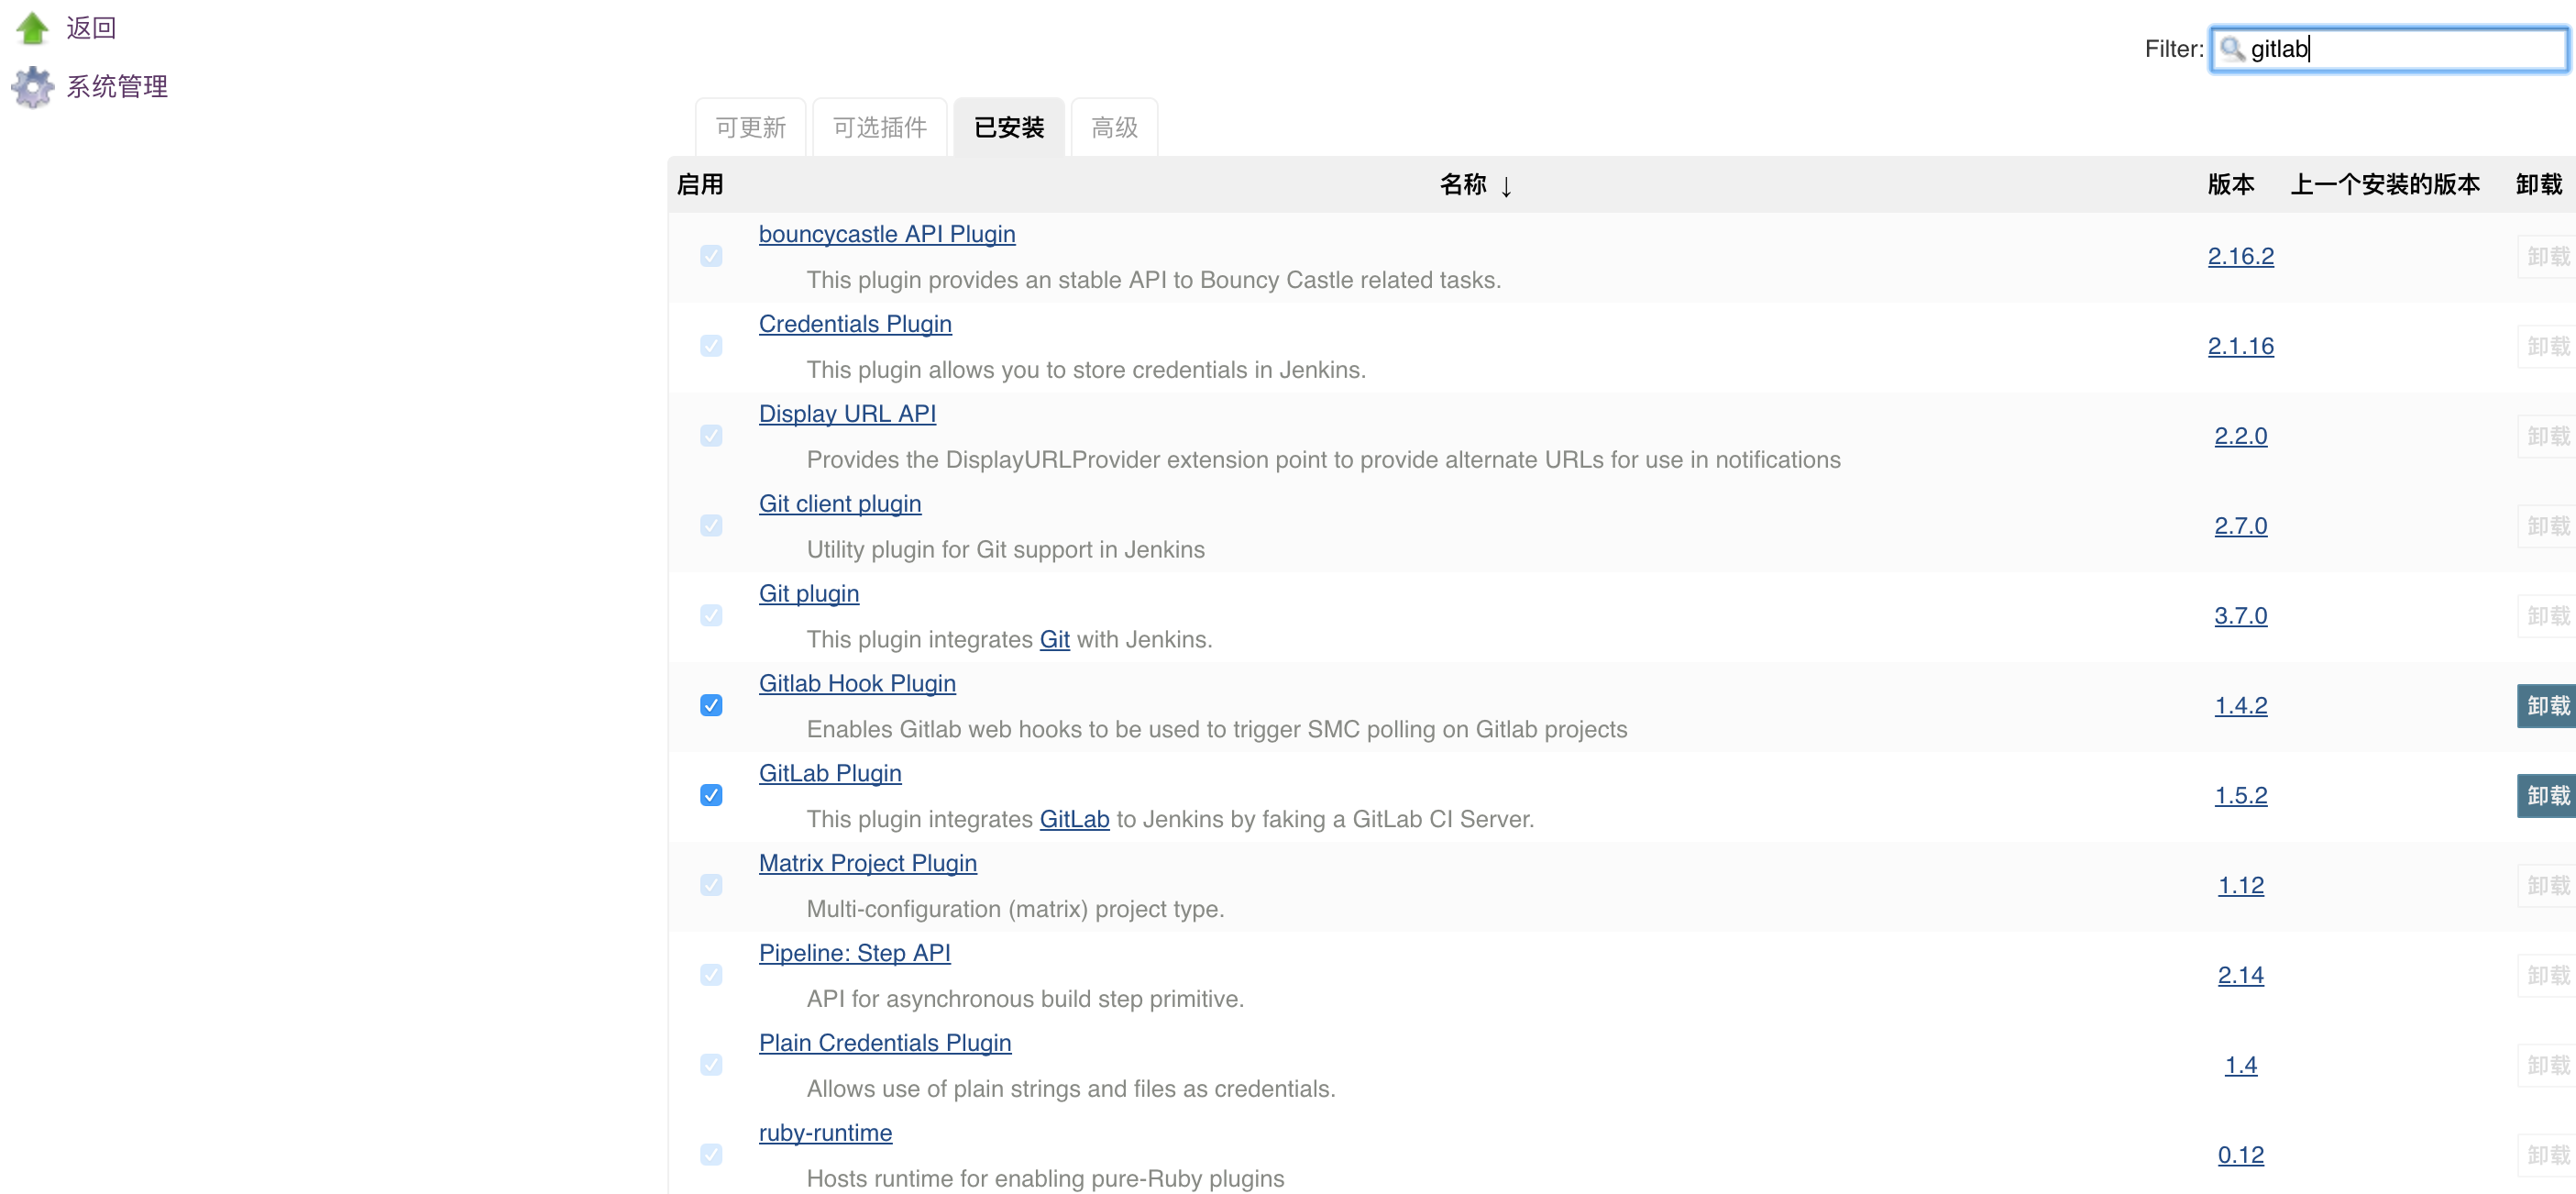Click the system management gear icon
This screenshot has height=1194, width=2576.
pos(33,87)
